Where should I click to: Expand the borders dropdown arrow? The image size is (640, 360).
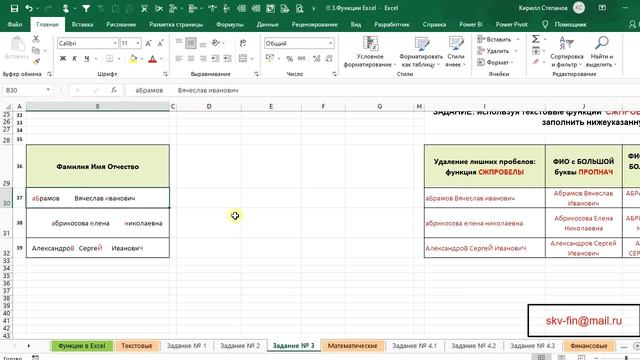119,59
